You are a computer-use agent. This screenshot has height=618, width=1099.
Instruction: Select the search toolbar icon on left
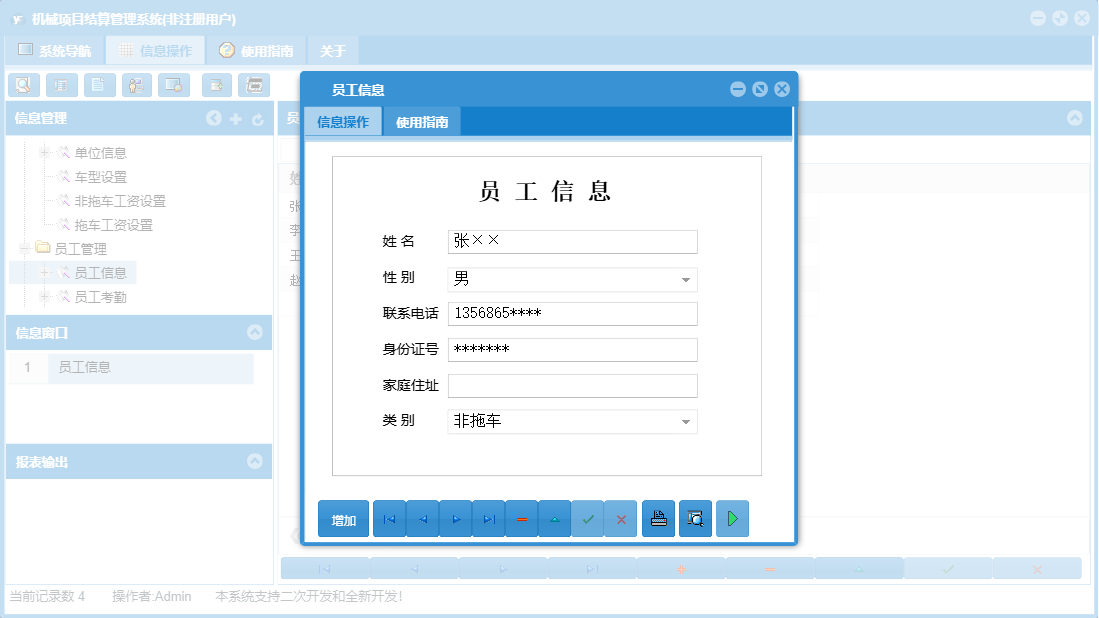click(23, 85)
